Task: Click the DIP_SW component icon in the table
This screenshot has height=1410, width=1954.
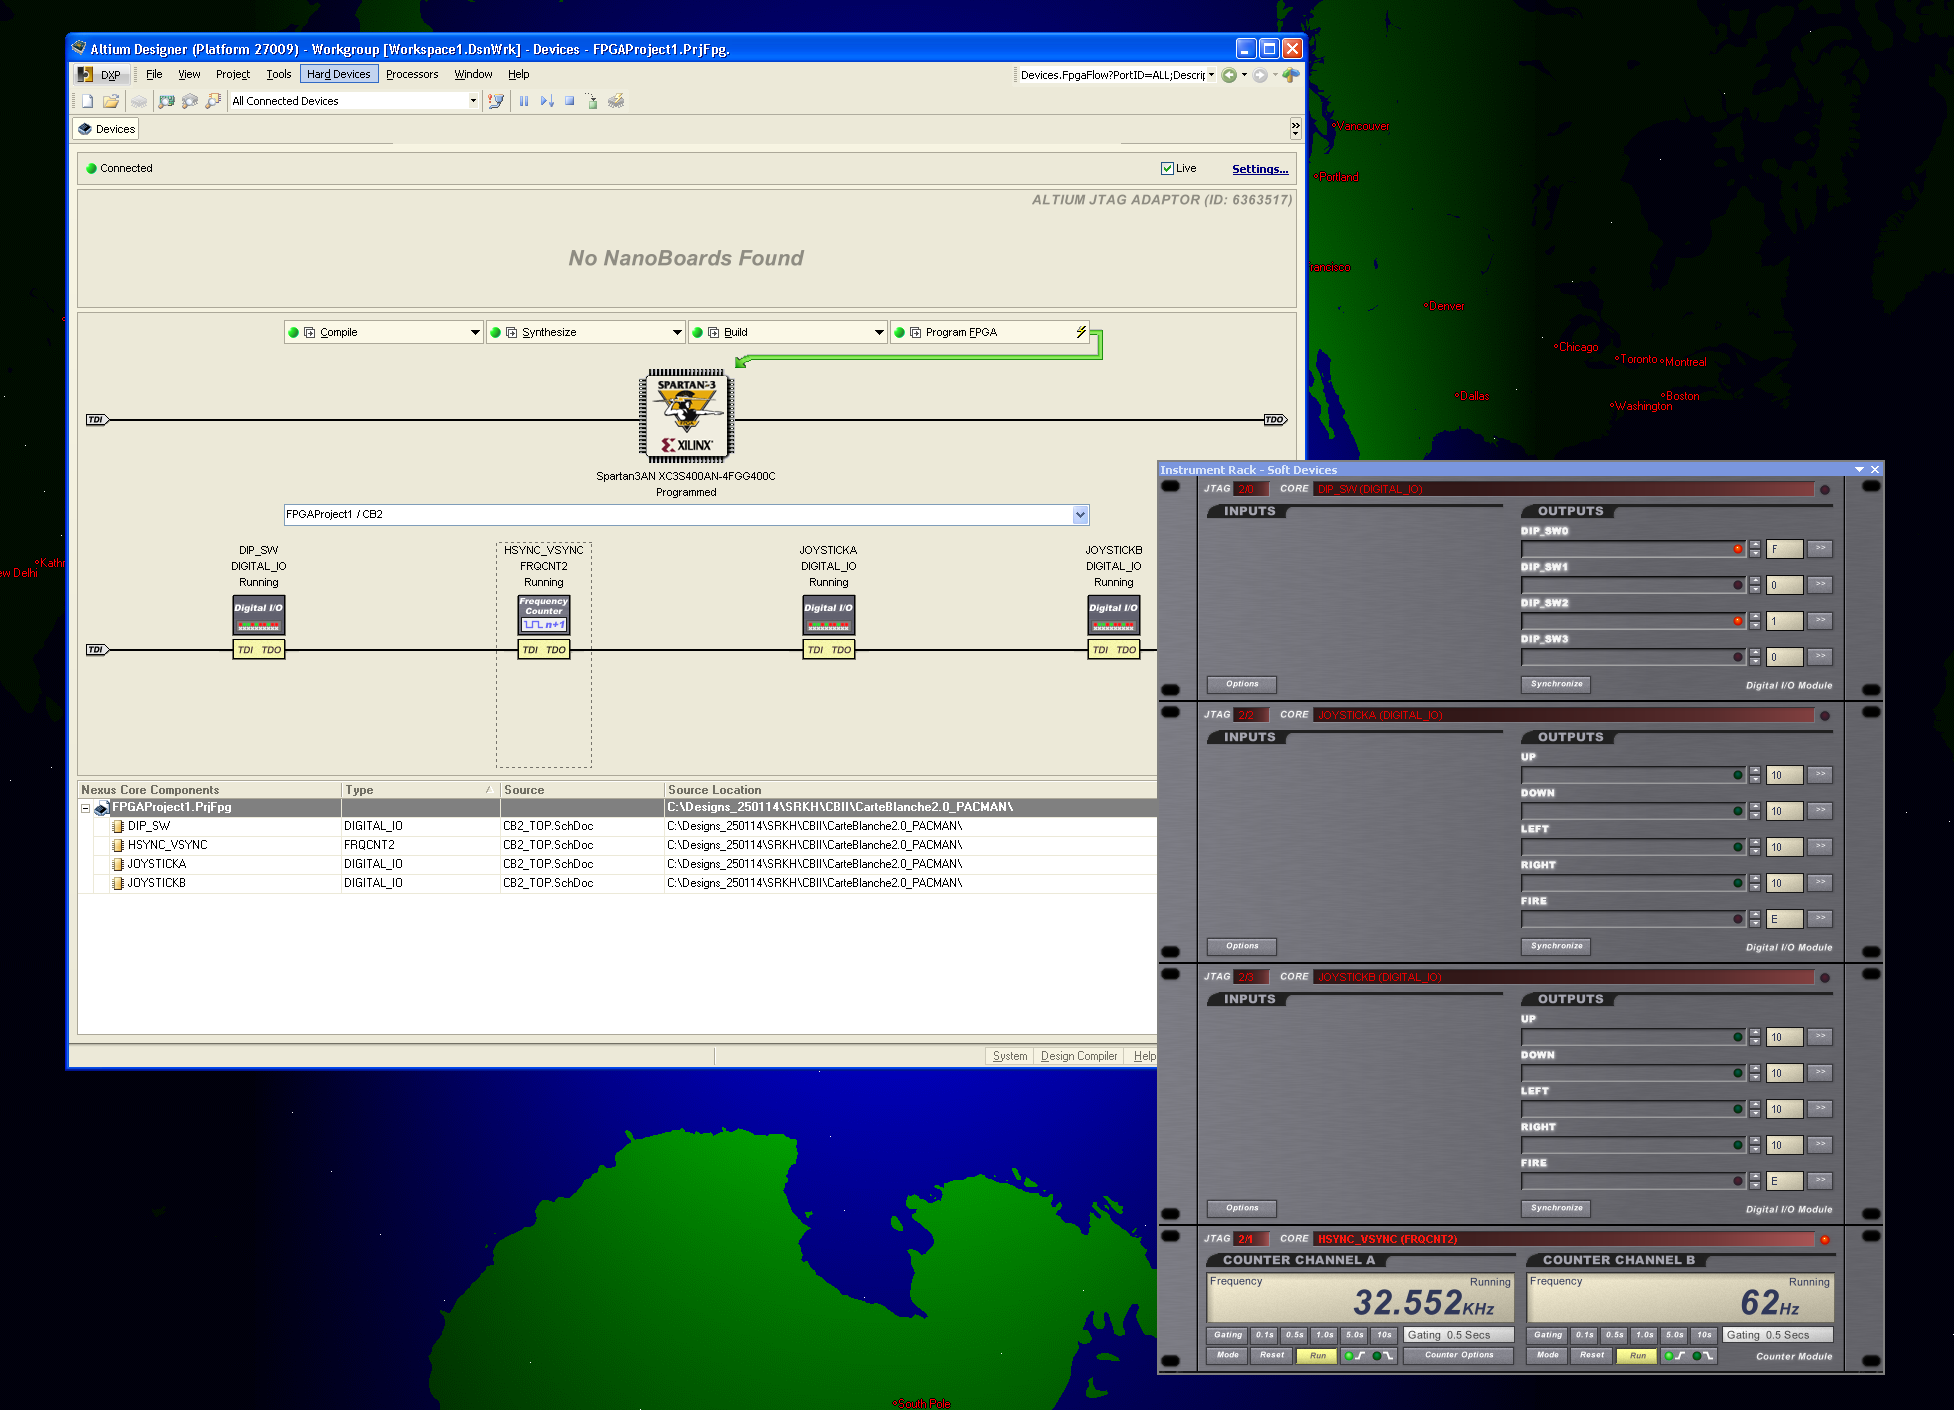Action: click(x=118, y=827)
